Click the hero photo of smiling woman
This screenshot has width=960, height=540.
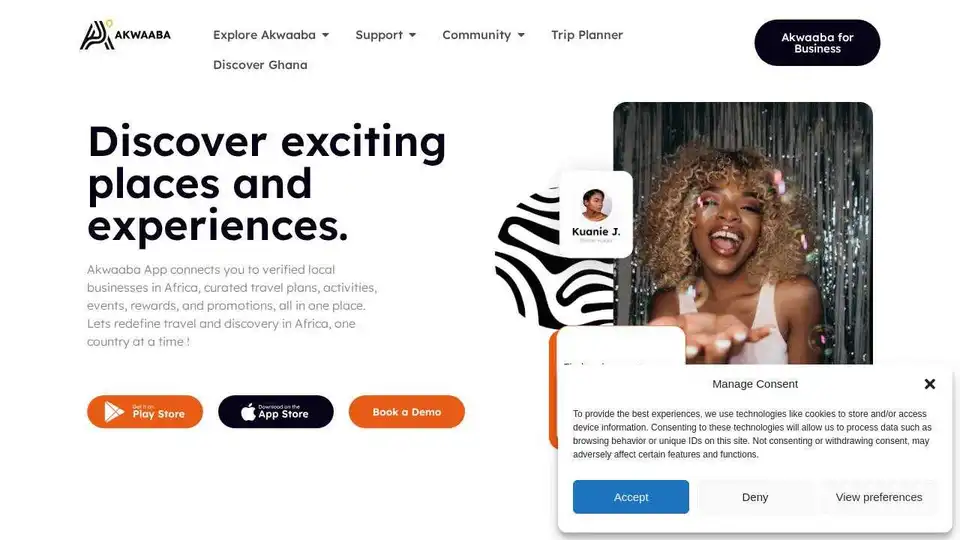(x=743, y=233)
